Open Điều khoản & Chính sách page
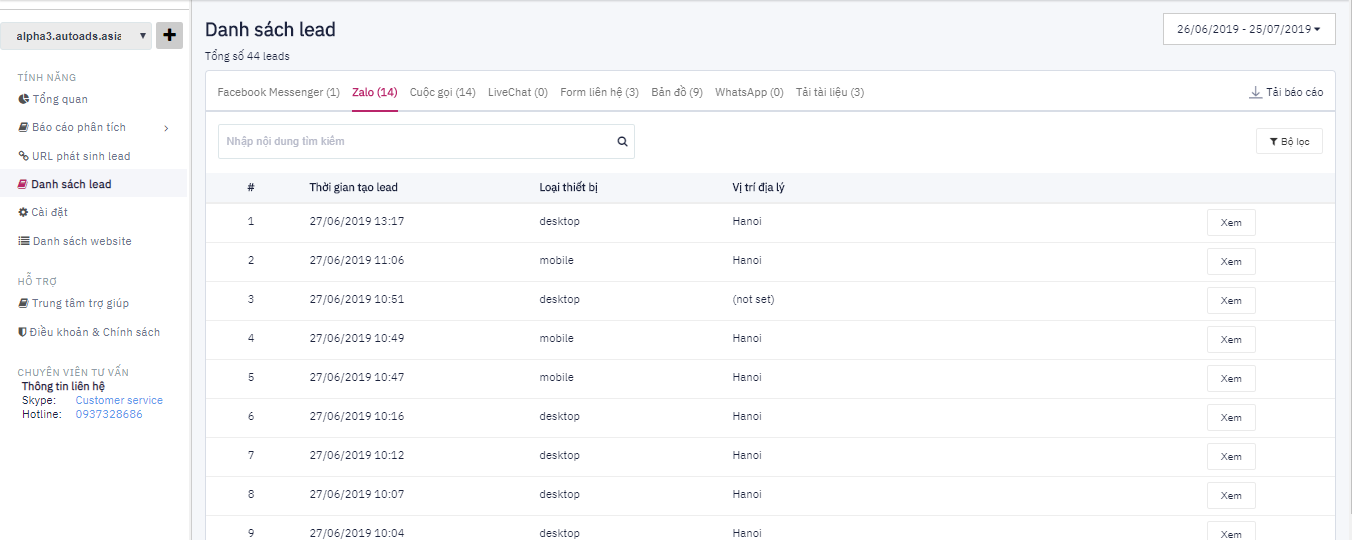Viewport: 1352px width, 540px height. [95, 332]
